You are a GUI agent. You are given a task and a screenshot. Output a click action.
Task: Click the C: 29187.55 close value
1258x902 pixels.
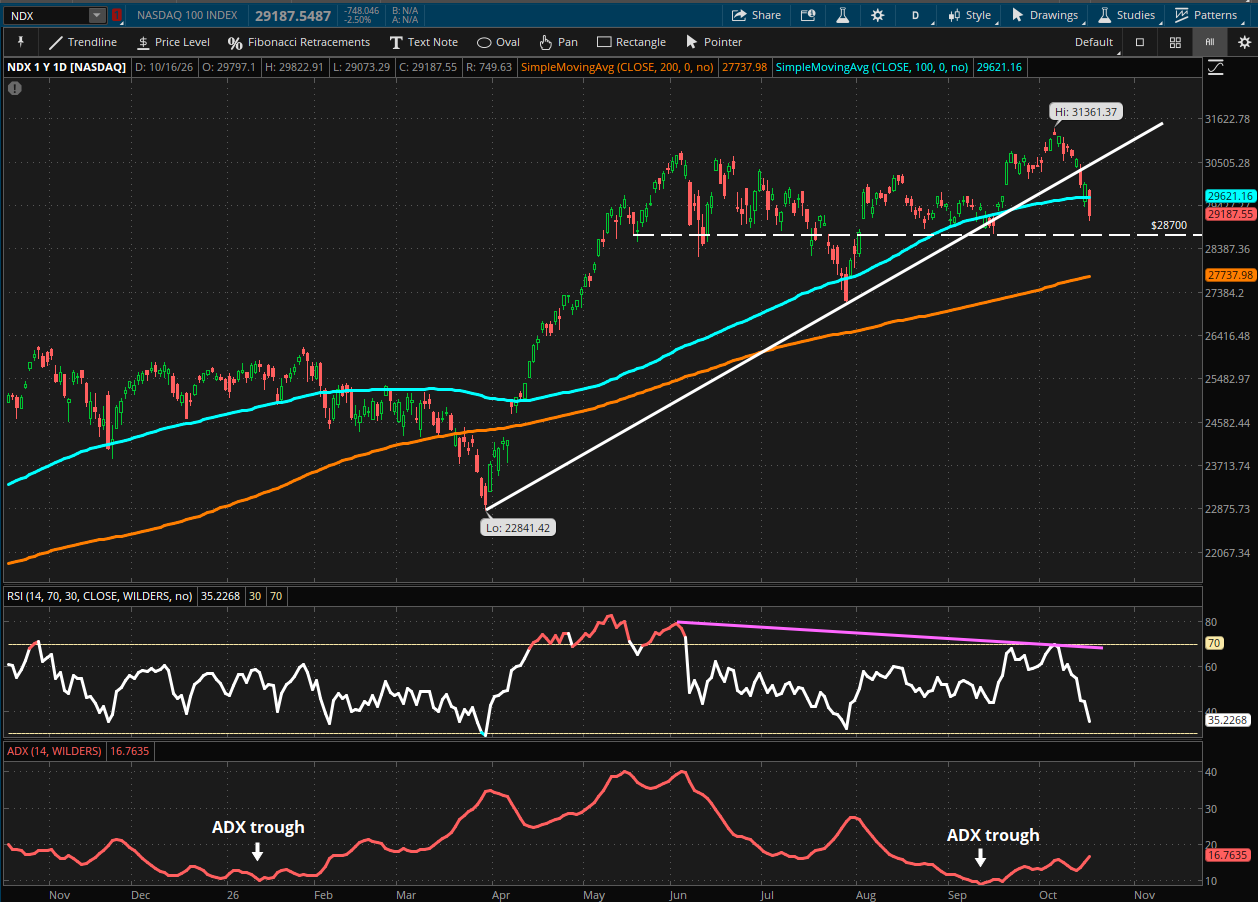coord(428,67)
